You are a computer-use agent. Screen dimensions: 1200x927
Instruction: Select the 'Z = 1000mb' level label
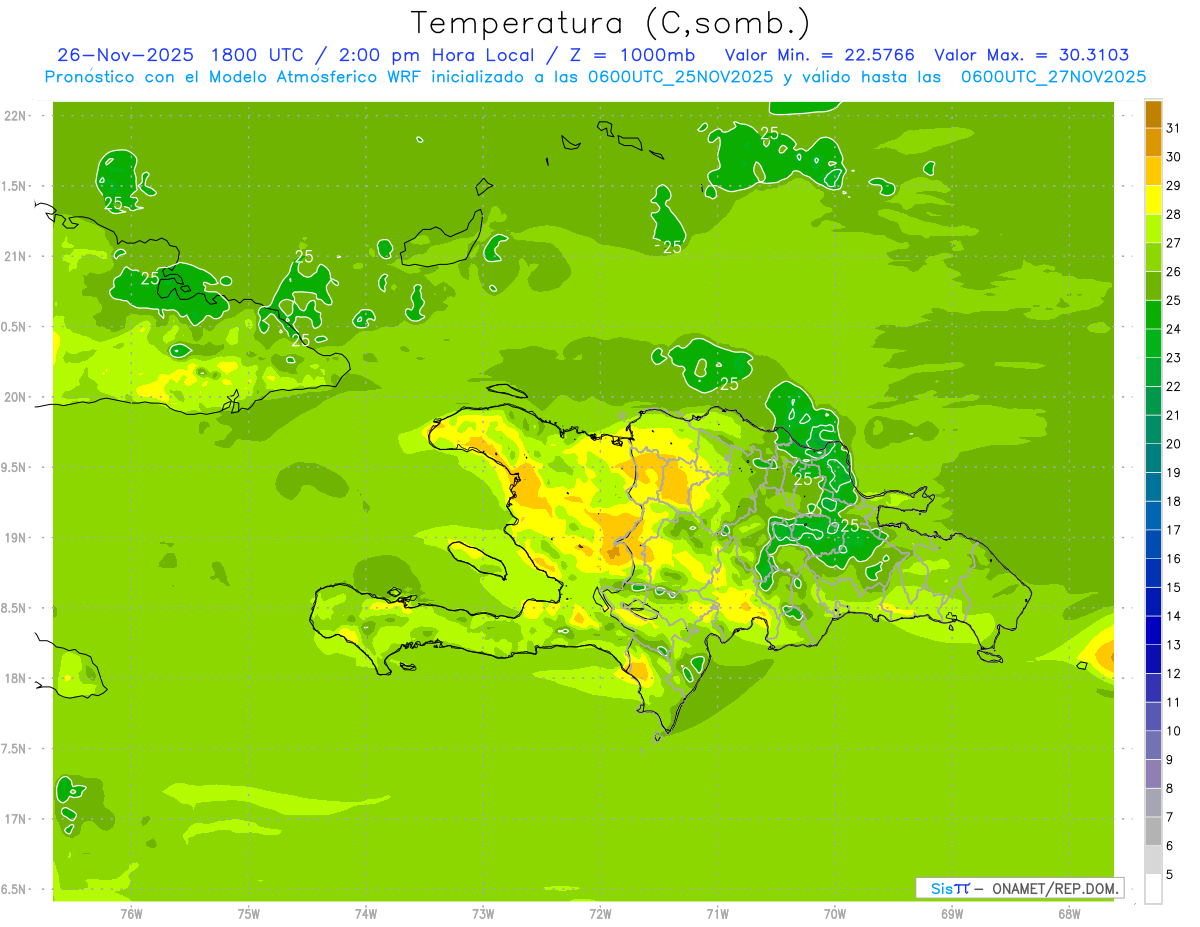(x=633, y=56)
